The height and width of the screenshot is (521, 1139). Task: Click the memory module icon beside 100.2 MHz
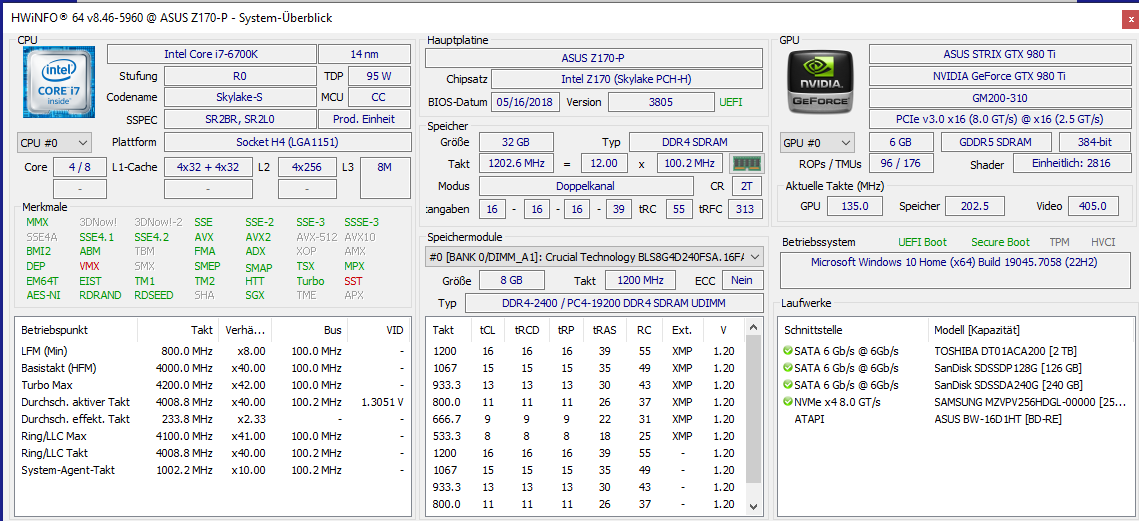(745, 163)
